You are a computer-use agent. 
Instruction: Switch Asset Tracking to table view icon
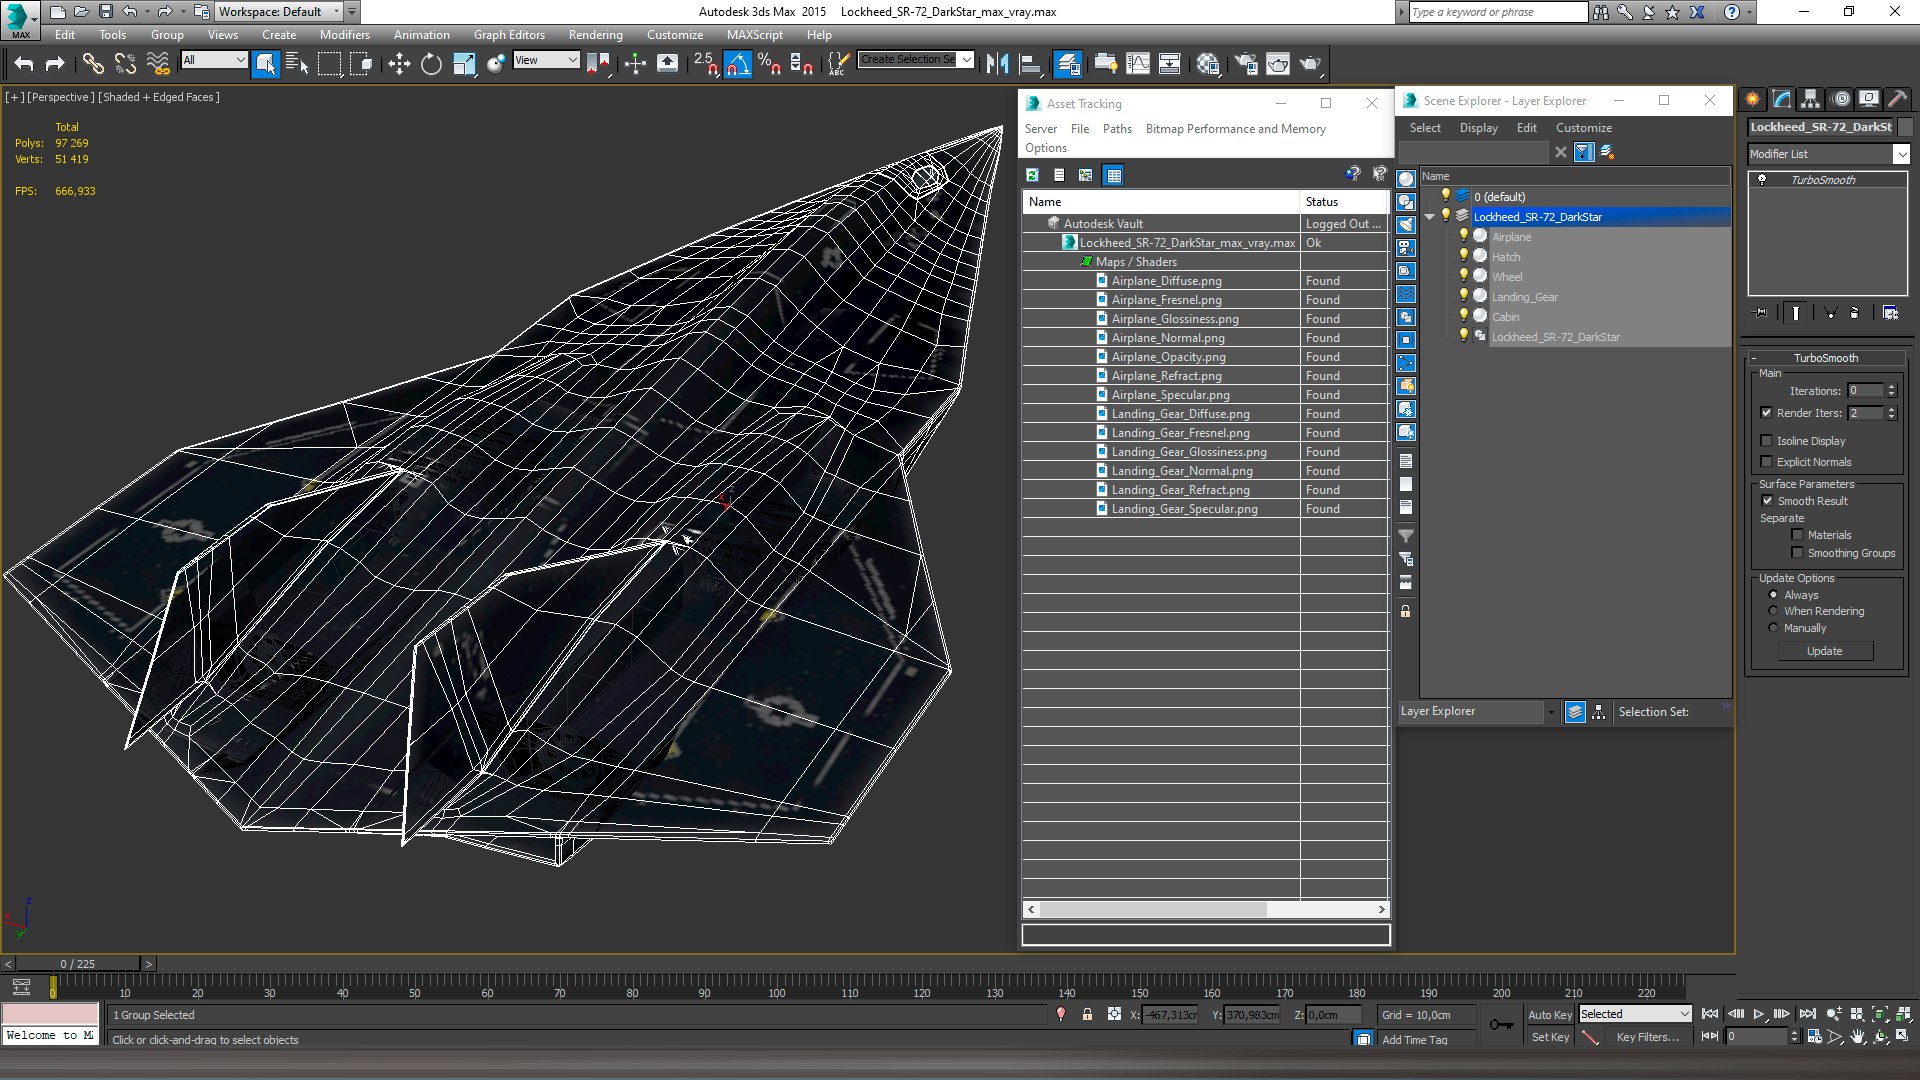click(x=1113, y=175)
